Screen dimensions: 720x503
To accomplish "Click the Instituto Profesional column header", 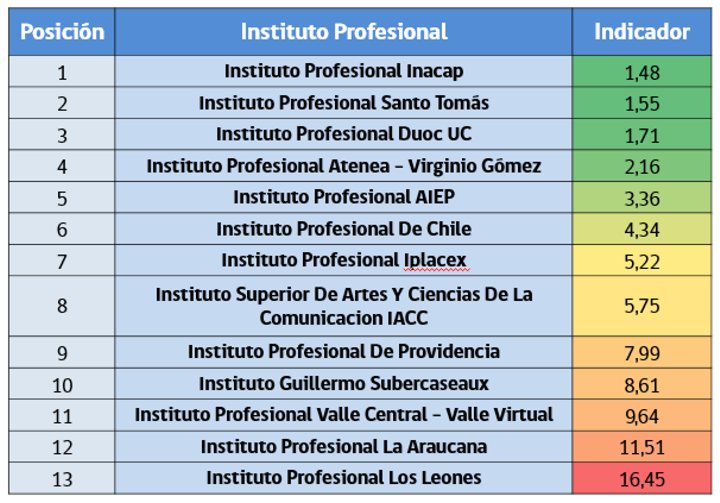I will [x=343, y=32].
